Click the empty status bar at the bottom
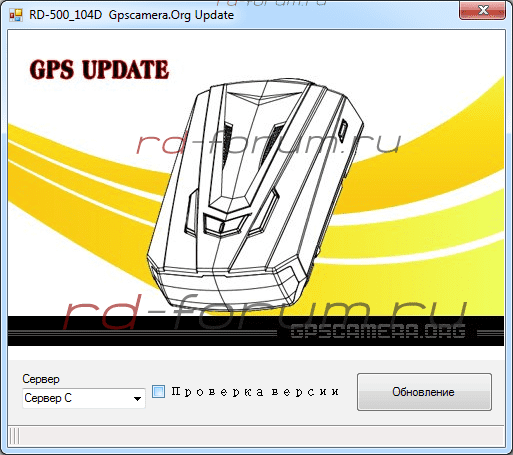513x455 pixels. [256, 436]
